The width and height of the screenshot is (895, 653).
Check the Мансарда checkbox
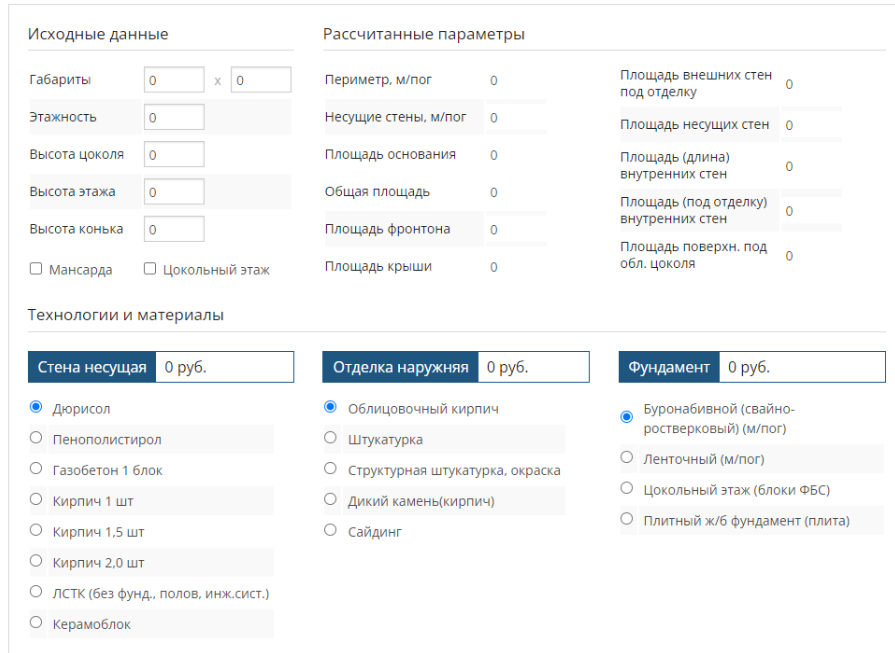(36, 269)
